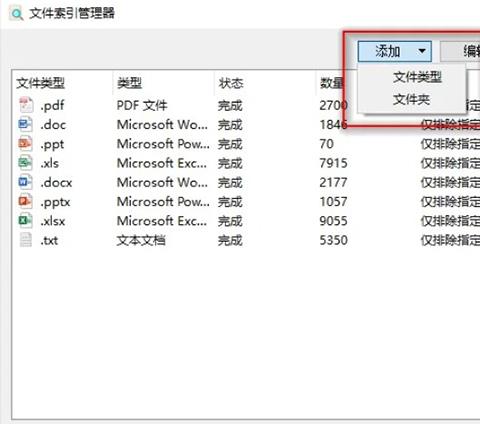Click 'Microsoft Exc...' in the .xls row
Image resolution: width=480 pixels, height=424 pixels.
coord(162,163)
